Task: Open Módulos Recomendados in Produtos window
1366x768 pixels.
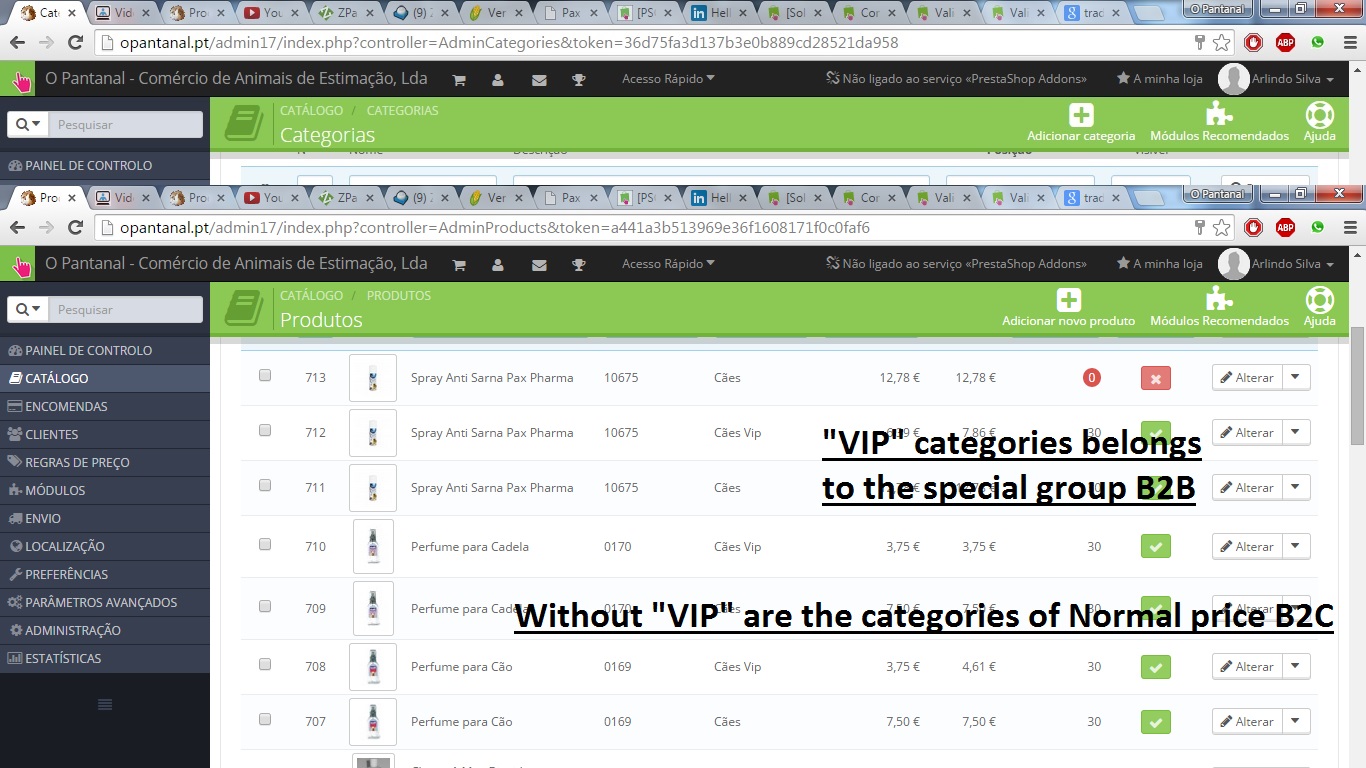Action: tap(1219, 308)
